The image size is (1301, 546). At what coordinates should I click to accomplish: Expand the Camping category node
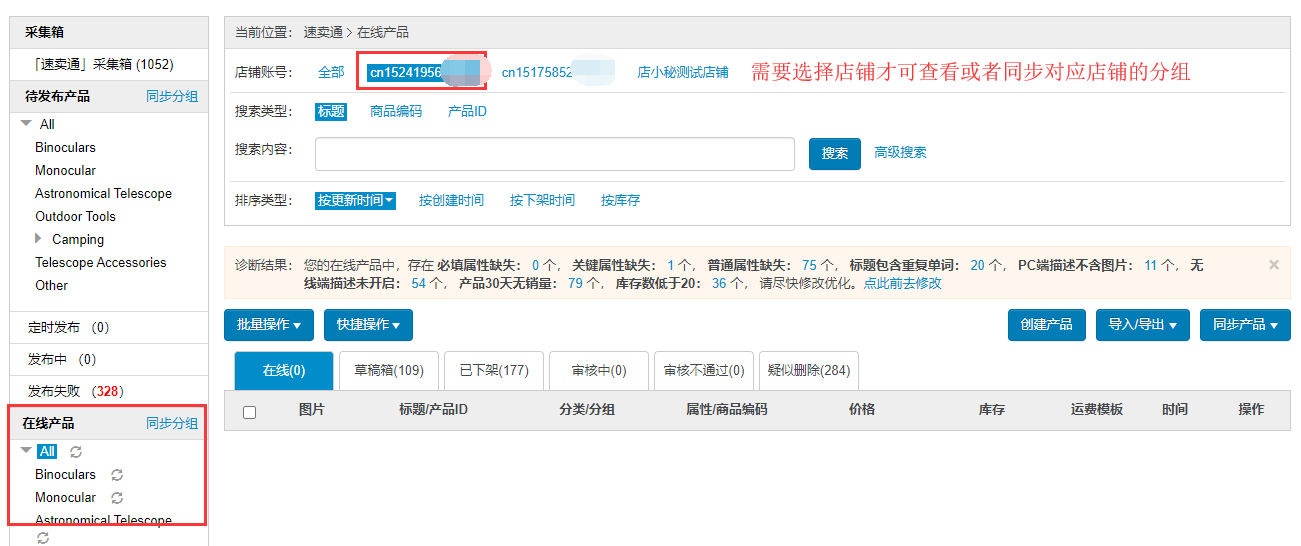click(38, 239)
